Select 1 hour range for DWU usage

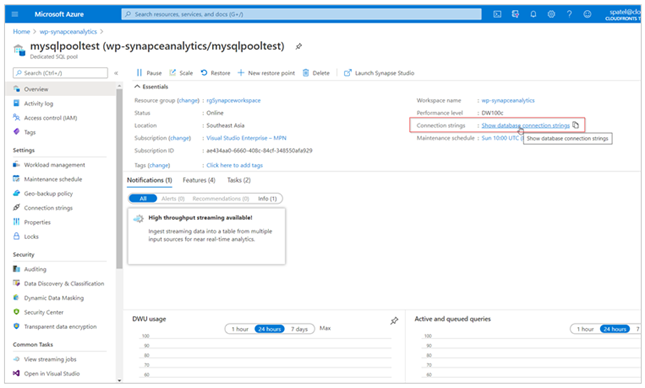click(240, 329)
